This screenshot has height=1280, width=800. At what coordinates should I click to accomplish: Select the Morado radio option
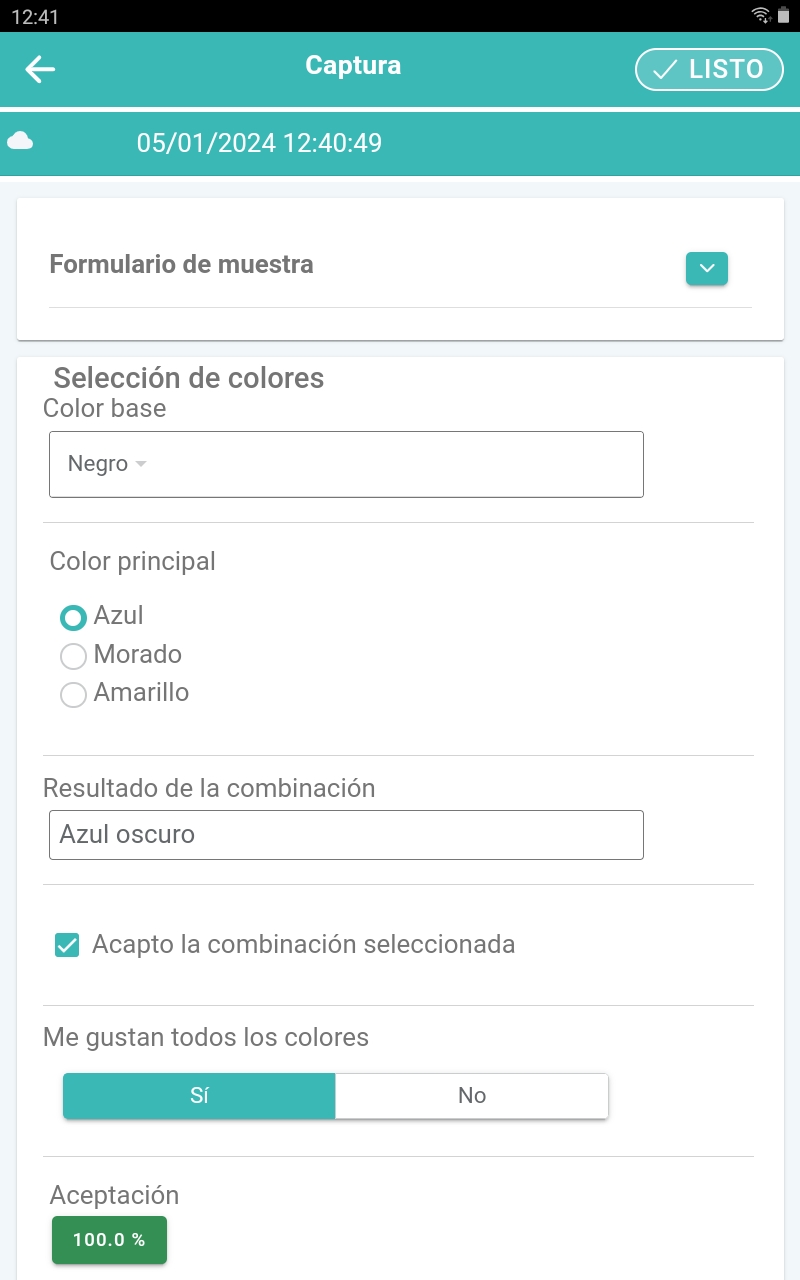click(73, 656)
